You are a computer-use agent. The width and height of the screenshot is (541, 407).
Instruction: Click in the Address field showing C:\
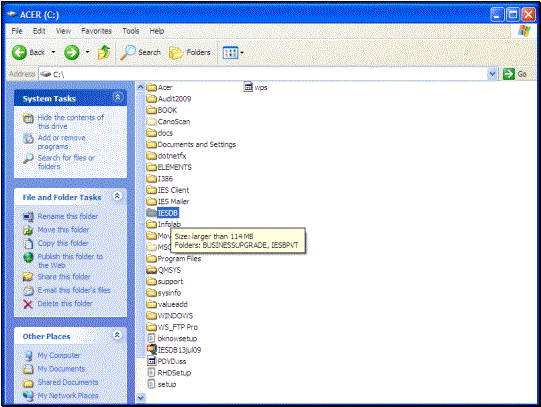pos(263,74)
